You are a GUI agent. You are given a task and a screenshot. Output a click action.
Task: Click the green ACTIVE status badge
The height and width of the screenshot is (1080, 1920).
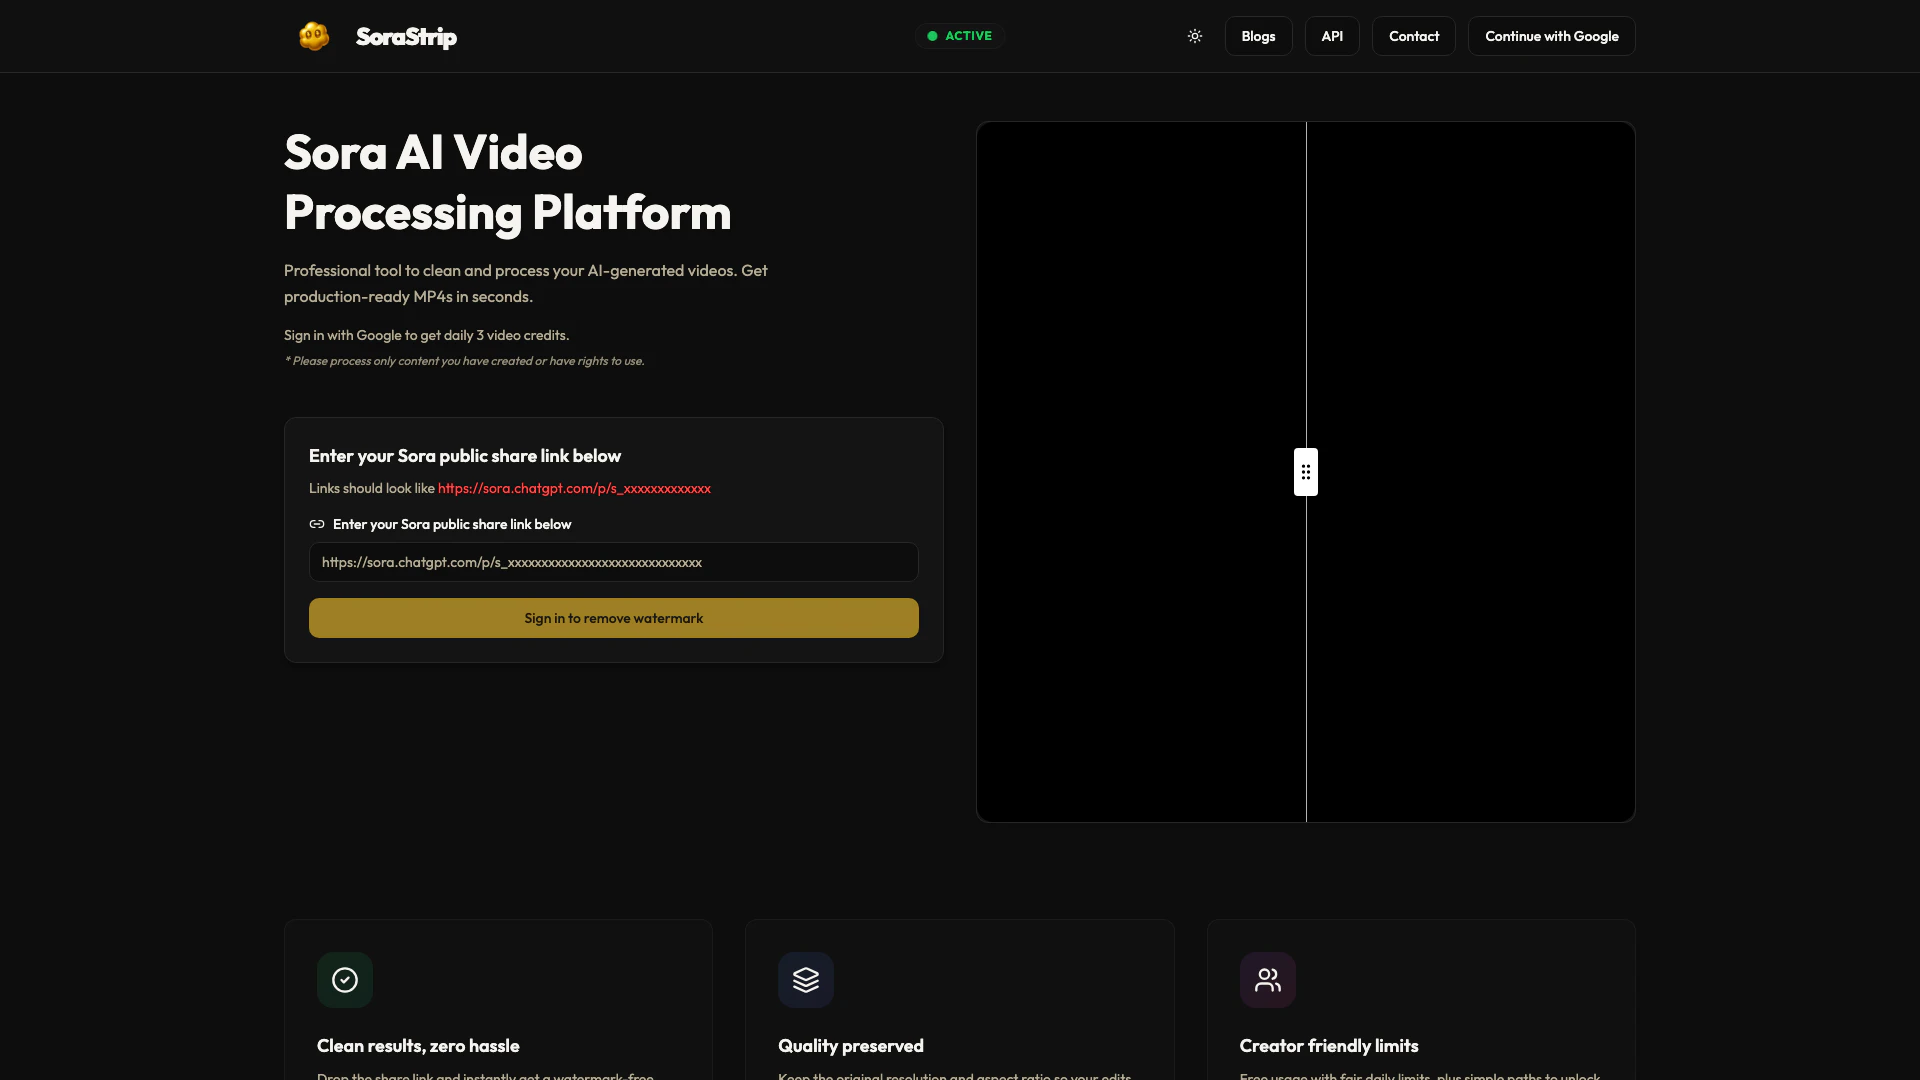tap(959, 36)
